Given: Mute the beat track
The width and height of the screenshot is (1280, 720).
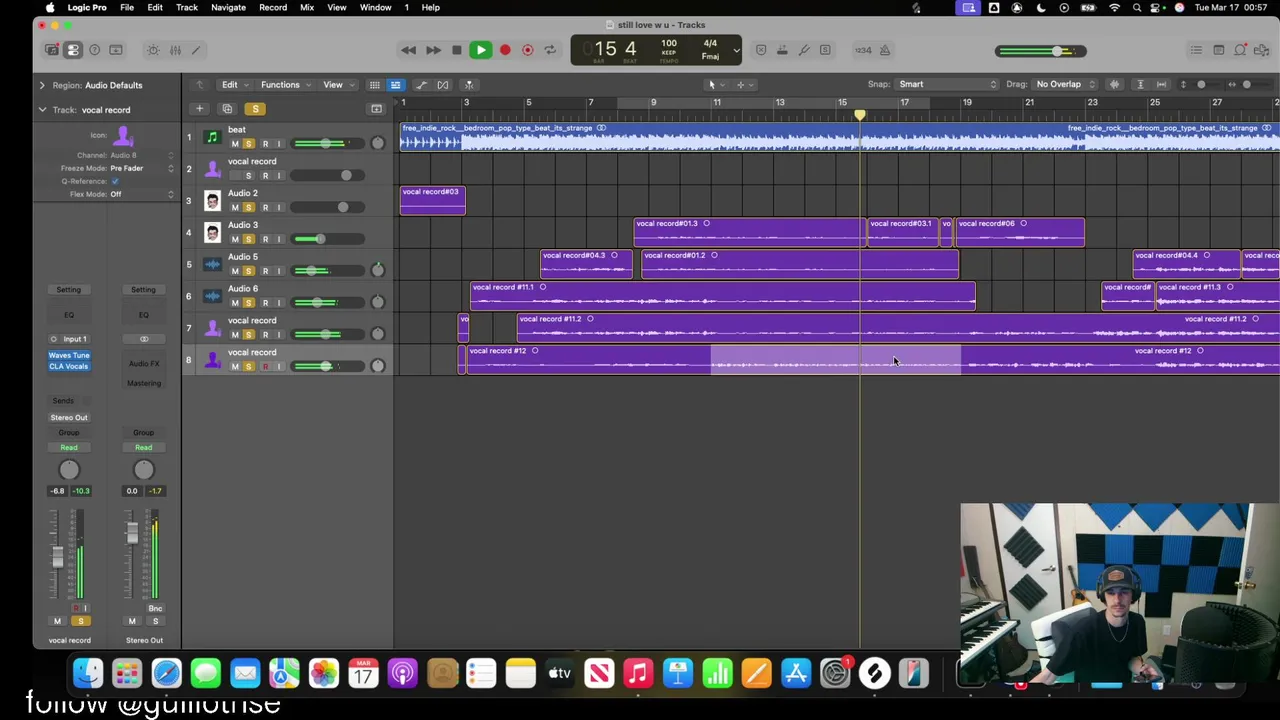Looking at the screenshot, I should point(235,144).
